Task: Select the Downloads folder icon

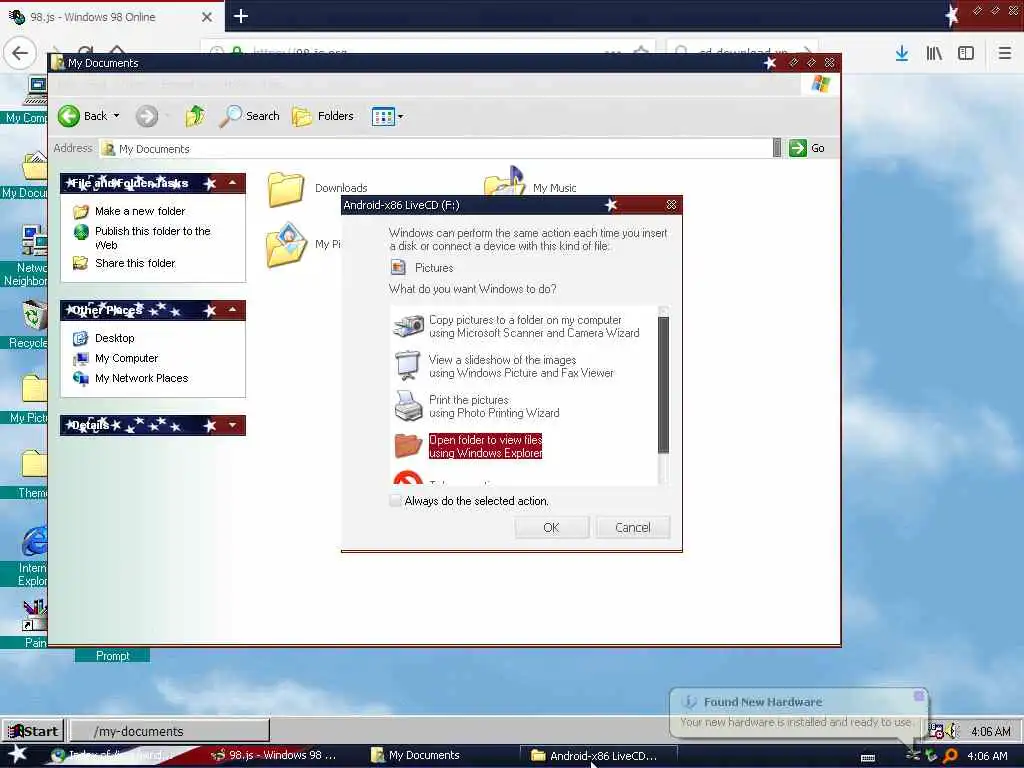Action: click(x=285, y=189)
